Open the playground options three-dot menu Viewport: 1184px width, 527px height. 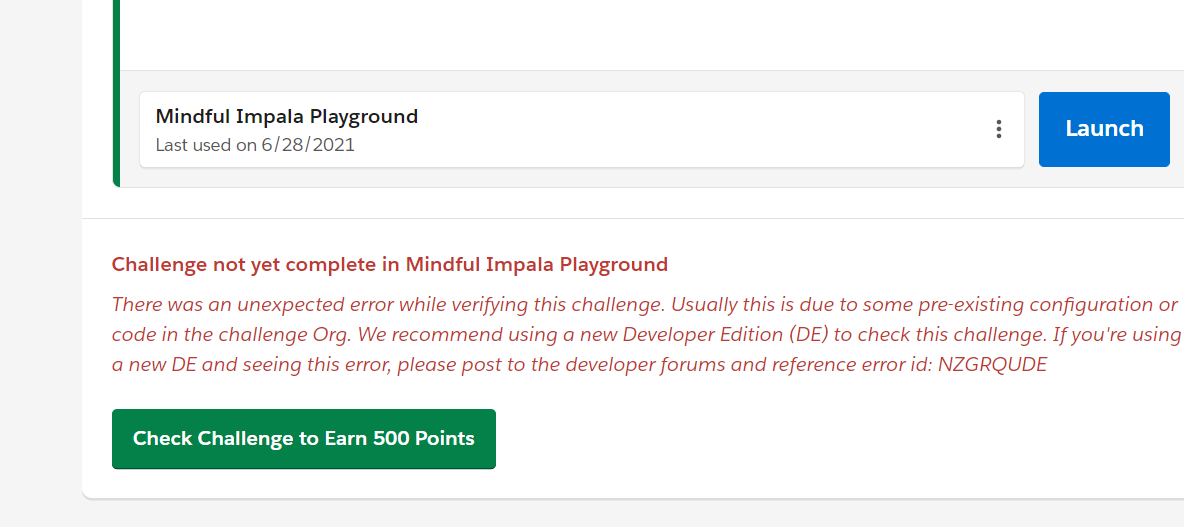pyautogui.click(x=998, y=129)
